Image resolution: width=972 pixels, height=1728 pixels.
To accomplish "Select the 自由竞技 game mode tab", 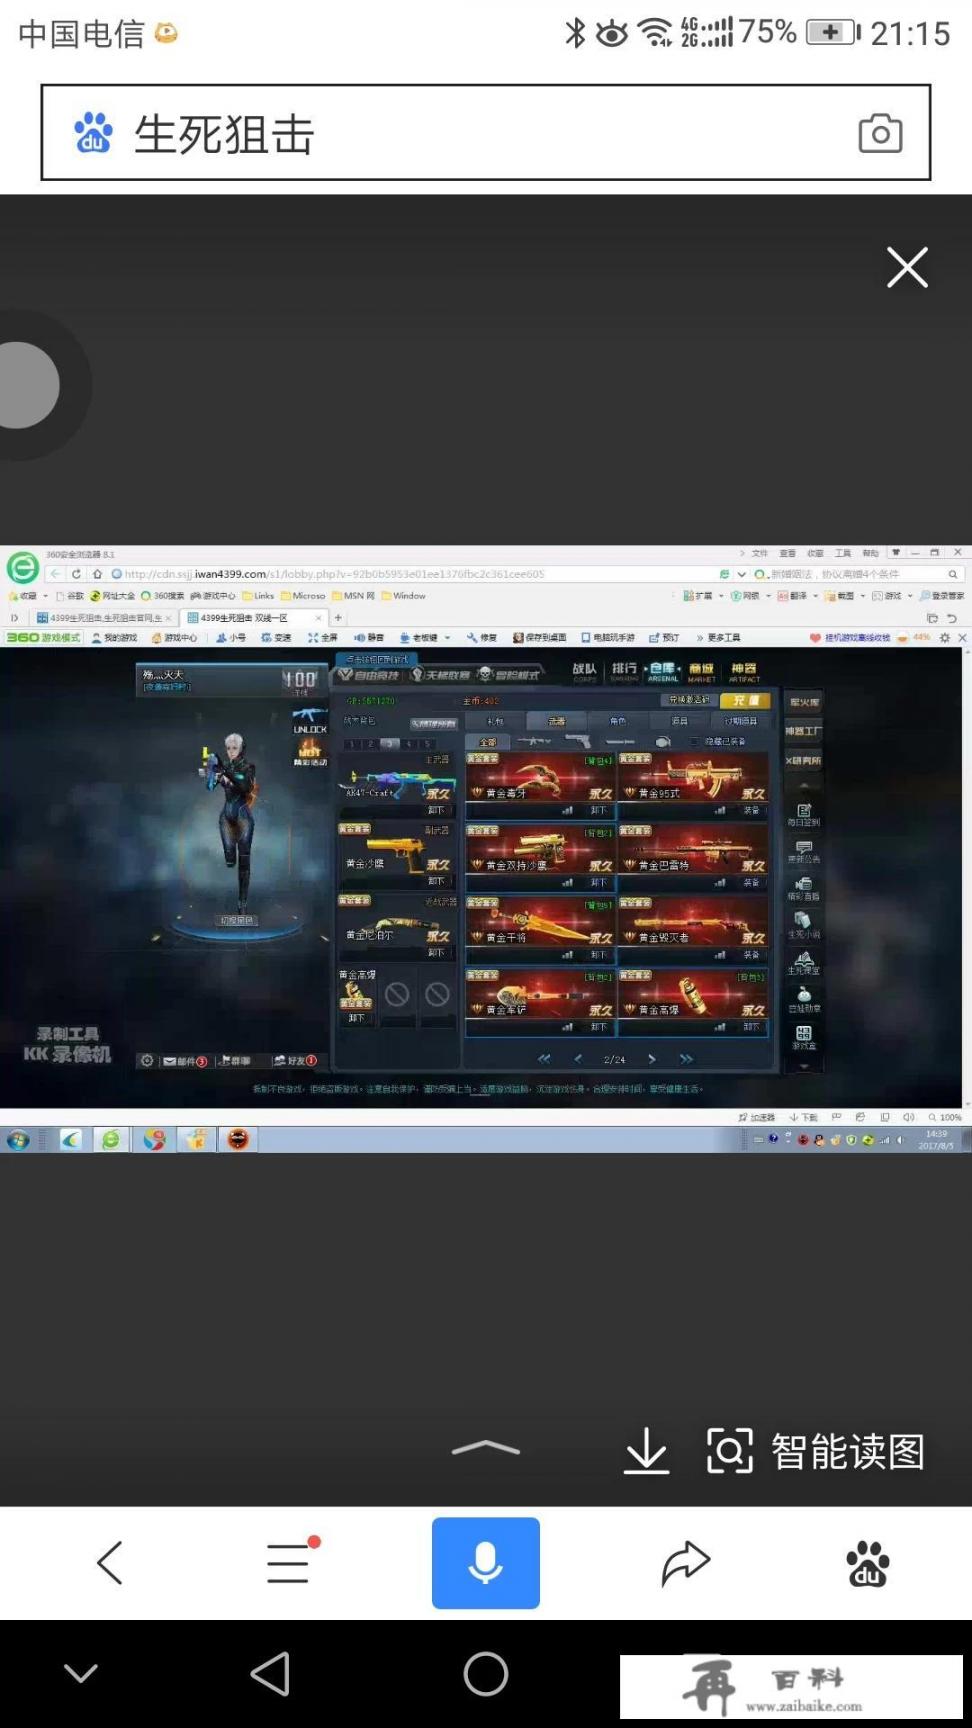I will pyautogui.click(x=370, y=675).
